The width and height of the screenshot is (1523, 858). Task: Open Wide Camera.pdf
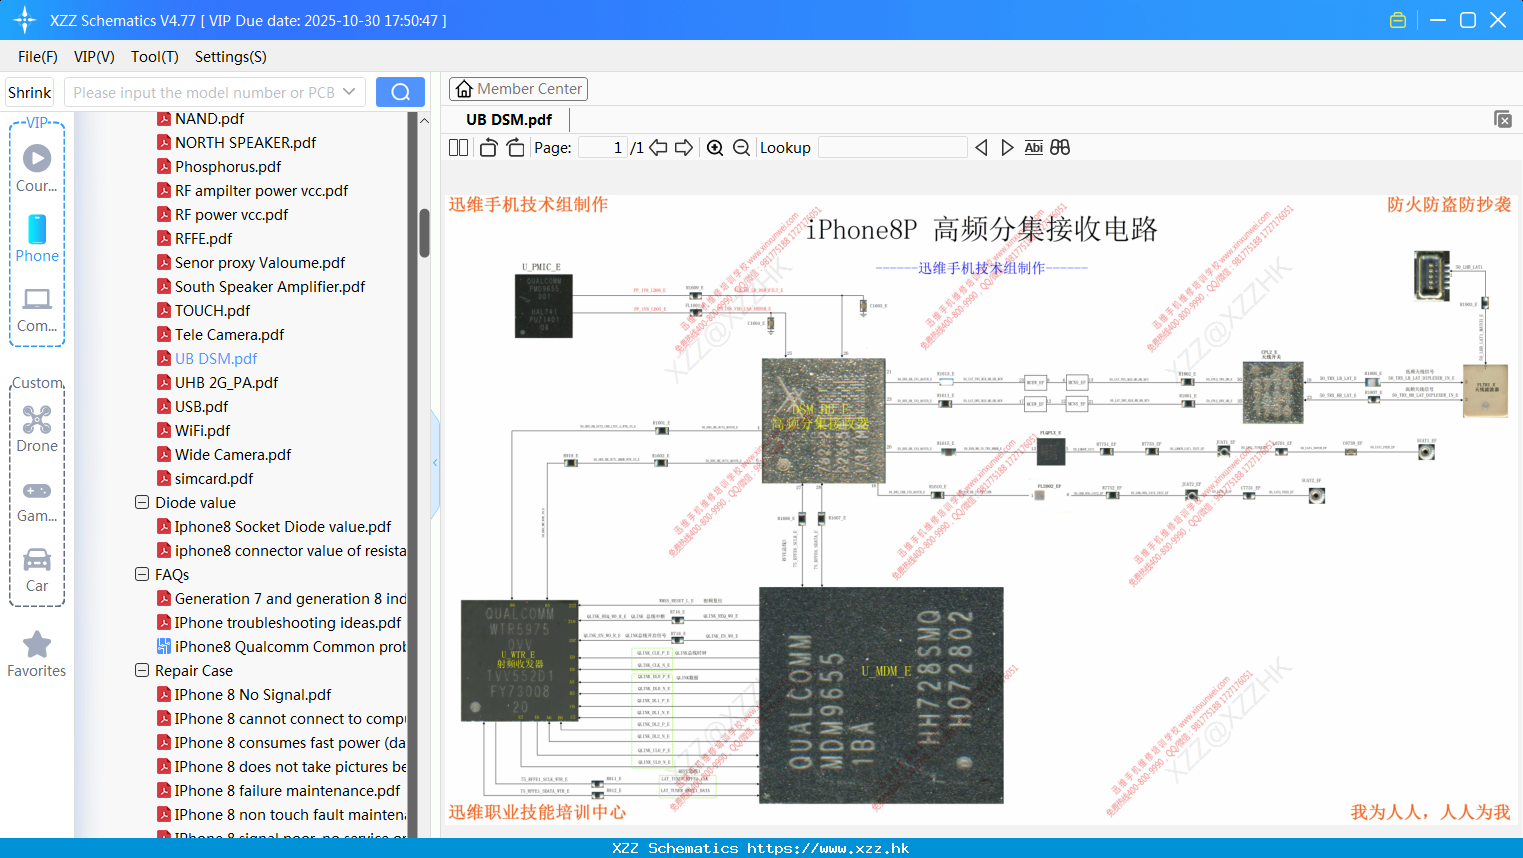[233, 454]
